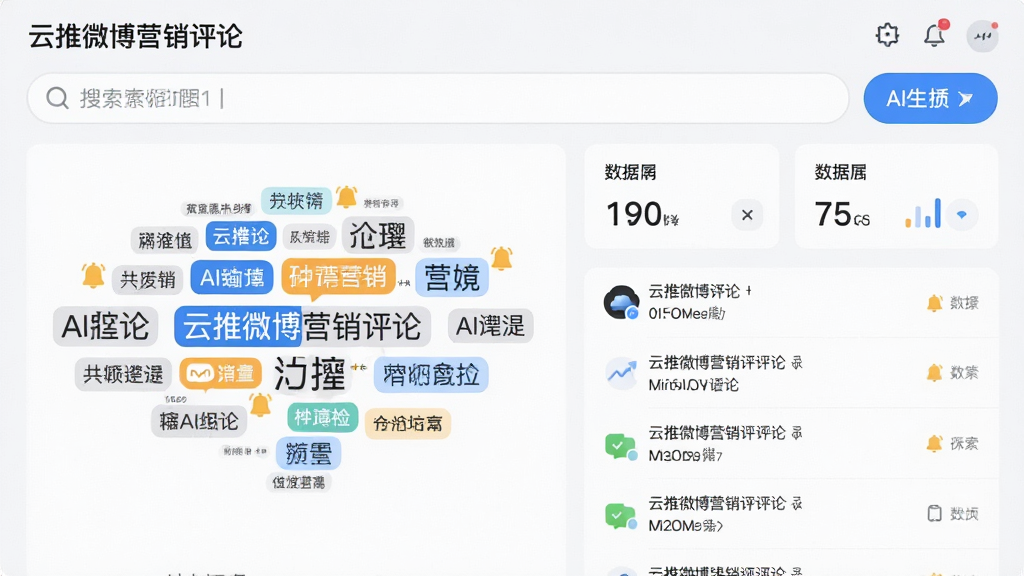Open the line-chart trend icon in the list
The height and width of the screenshot is (576, 1024).
[621, 373]
